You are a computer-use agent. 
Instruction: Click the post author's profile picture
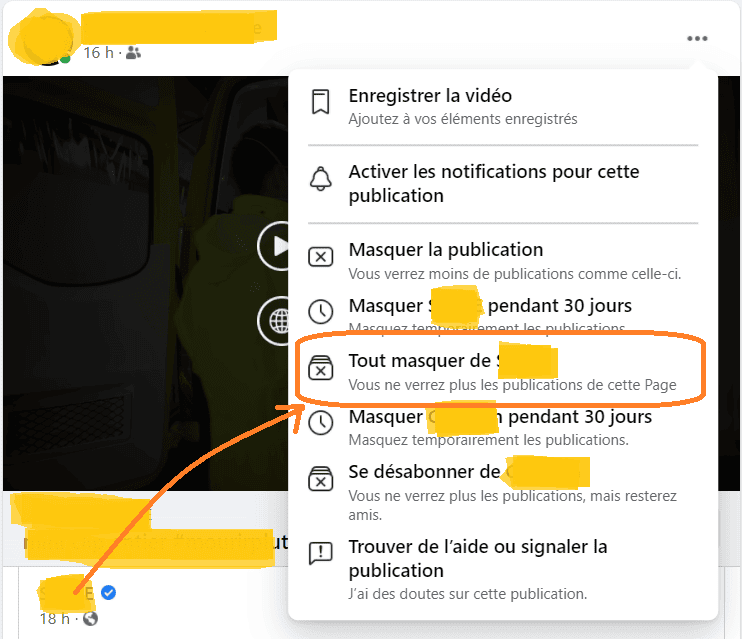tap(38, 38)
